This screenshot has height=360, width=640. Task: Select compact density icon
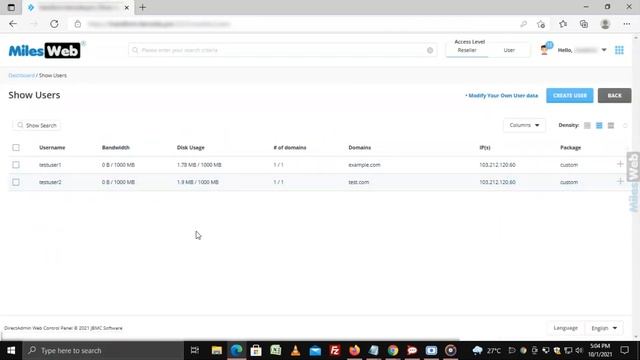587,125
